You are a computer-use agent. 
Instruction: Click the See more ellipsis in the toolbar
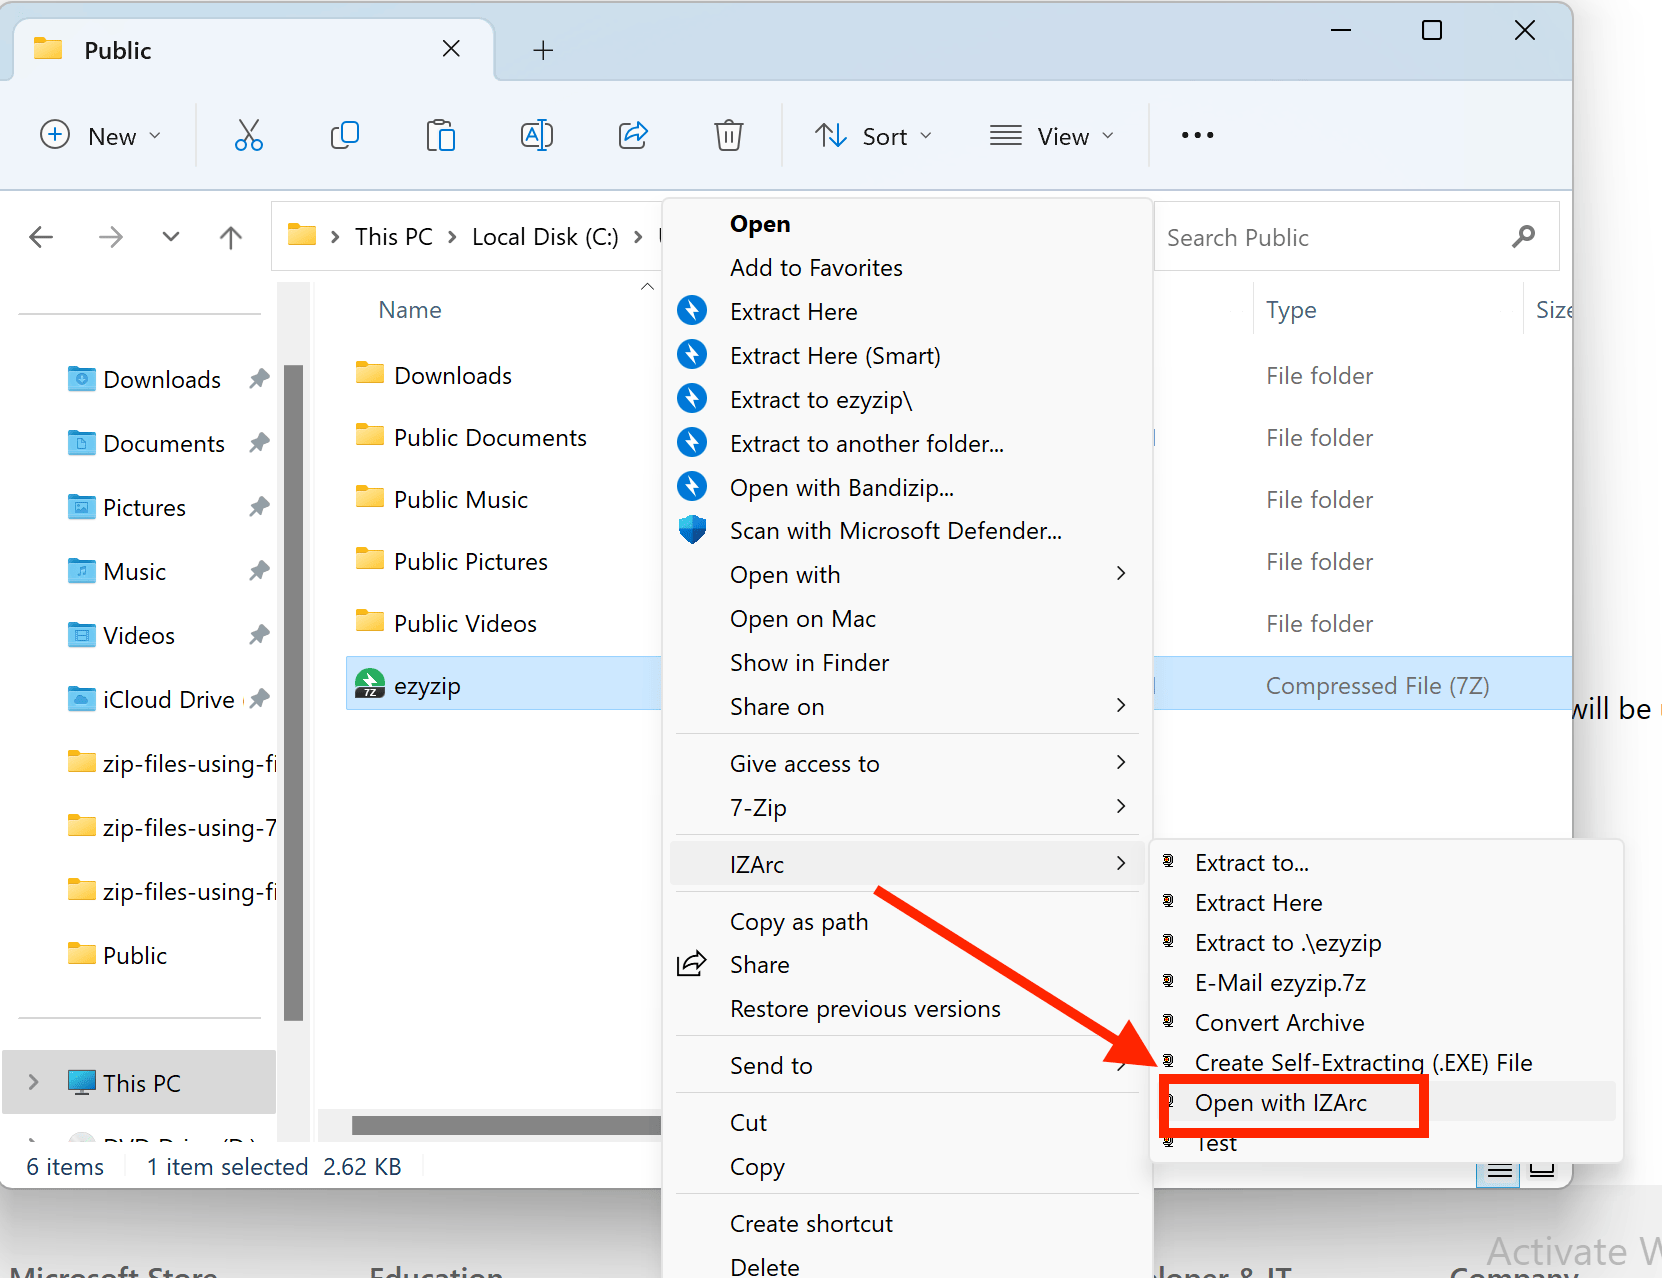pos(1196,135)
